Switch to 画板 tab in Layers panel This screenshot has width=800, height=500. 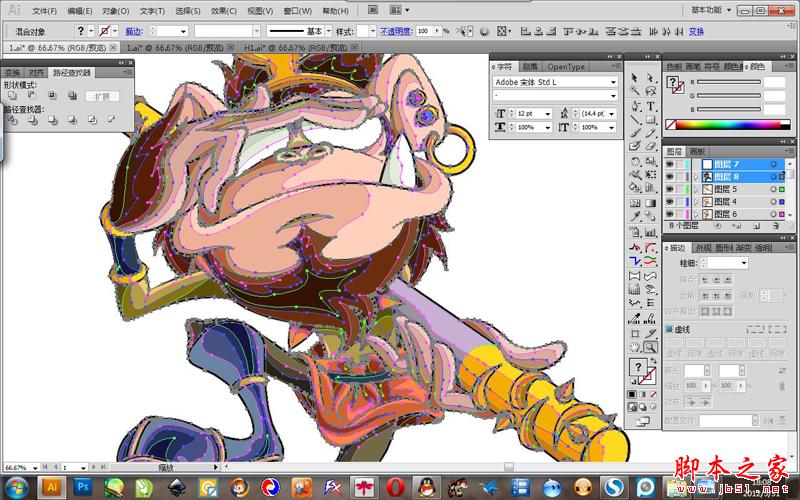click(x=697, y=152)
